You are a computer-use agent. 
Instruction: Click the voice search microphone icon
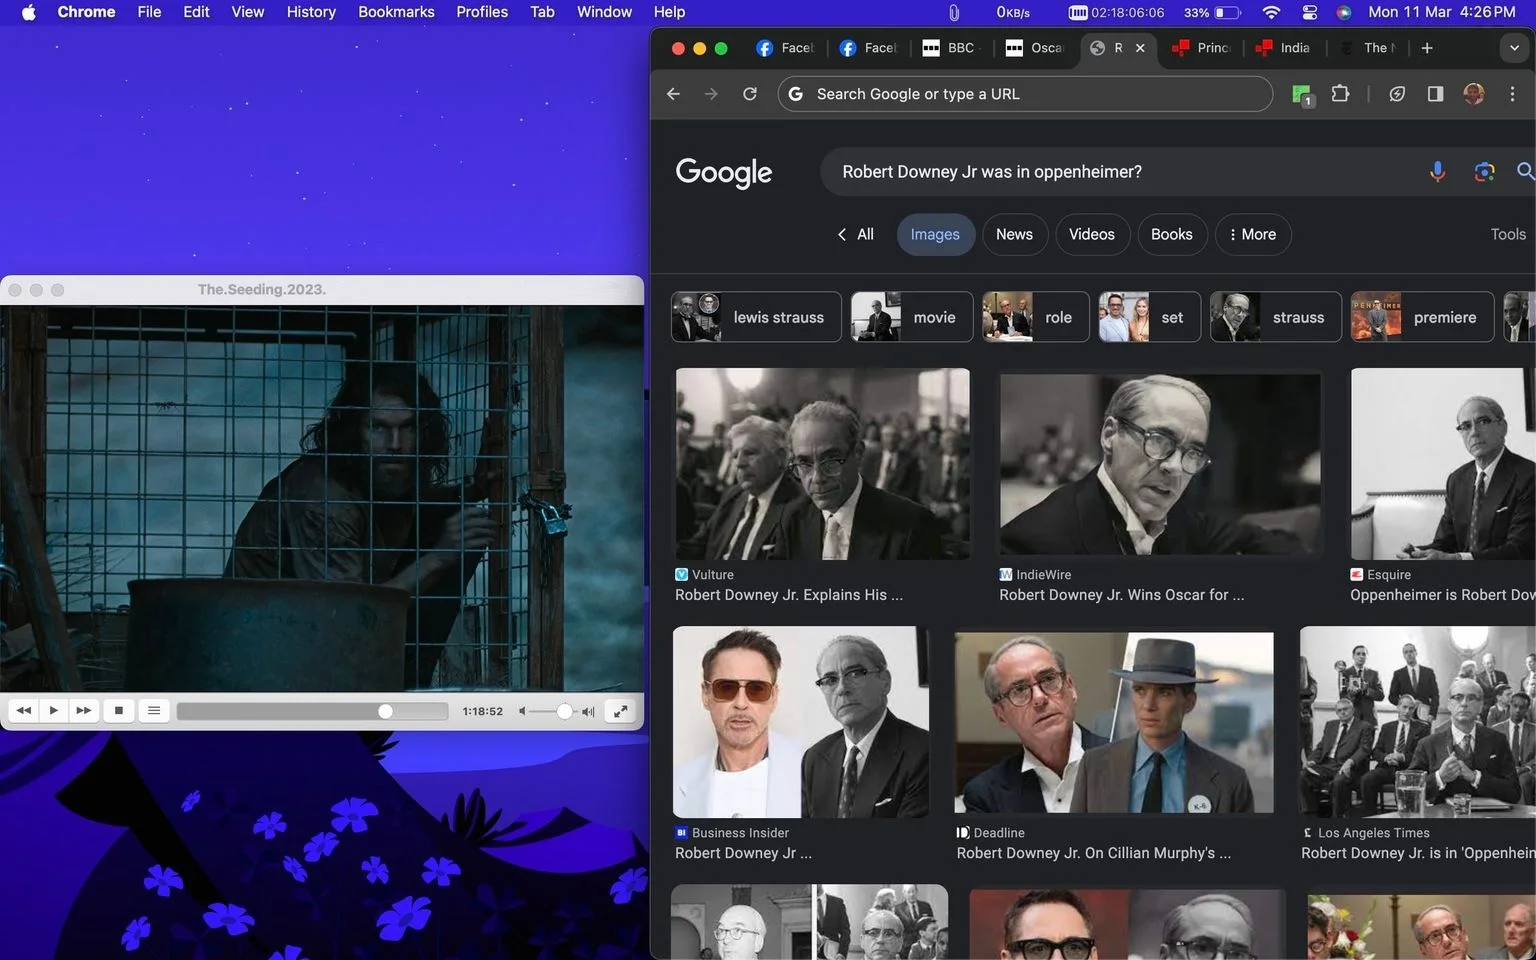pos(1437,172)
